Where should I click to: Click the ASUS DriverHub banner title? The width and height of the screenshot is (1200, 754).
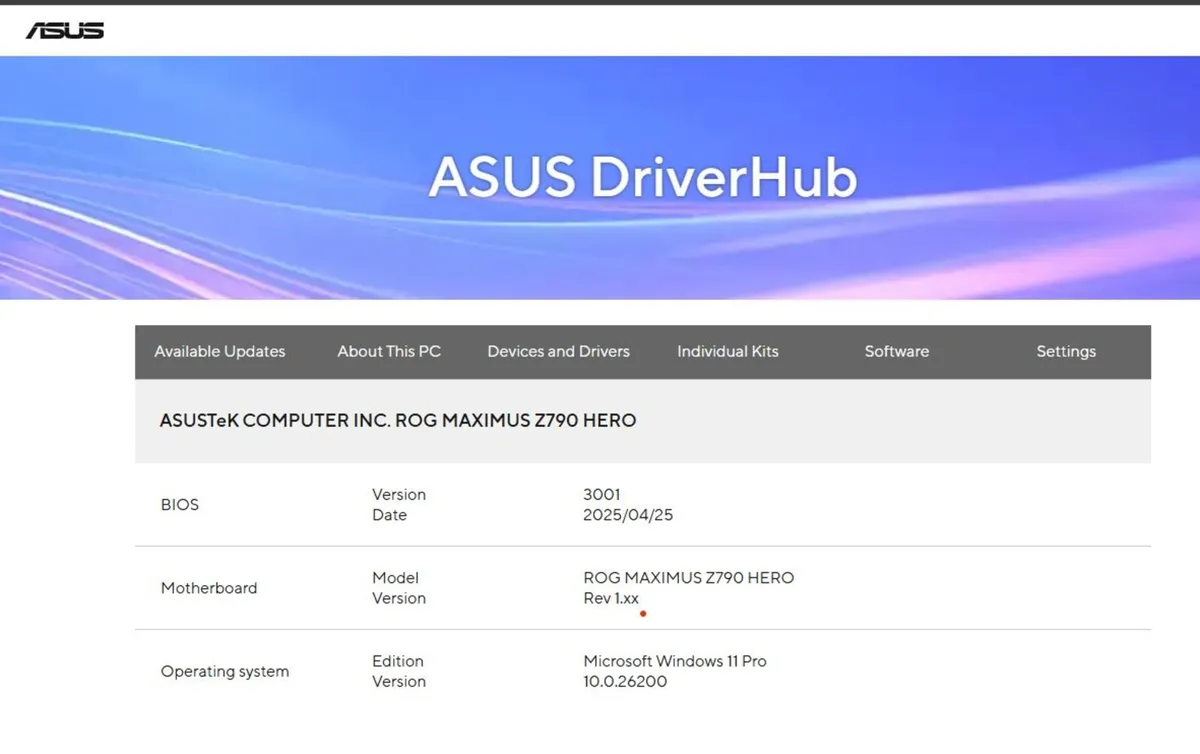(x=643, y=177)
